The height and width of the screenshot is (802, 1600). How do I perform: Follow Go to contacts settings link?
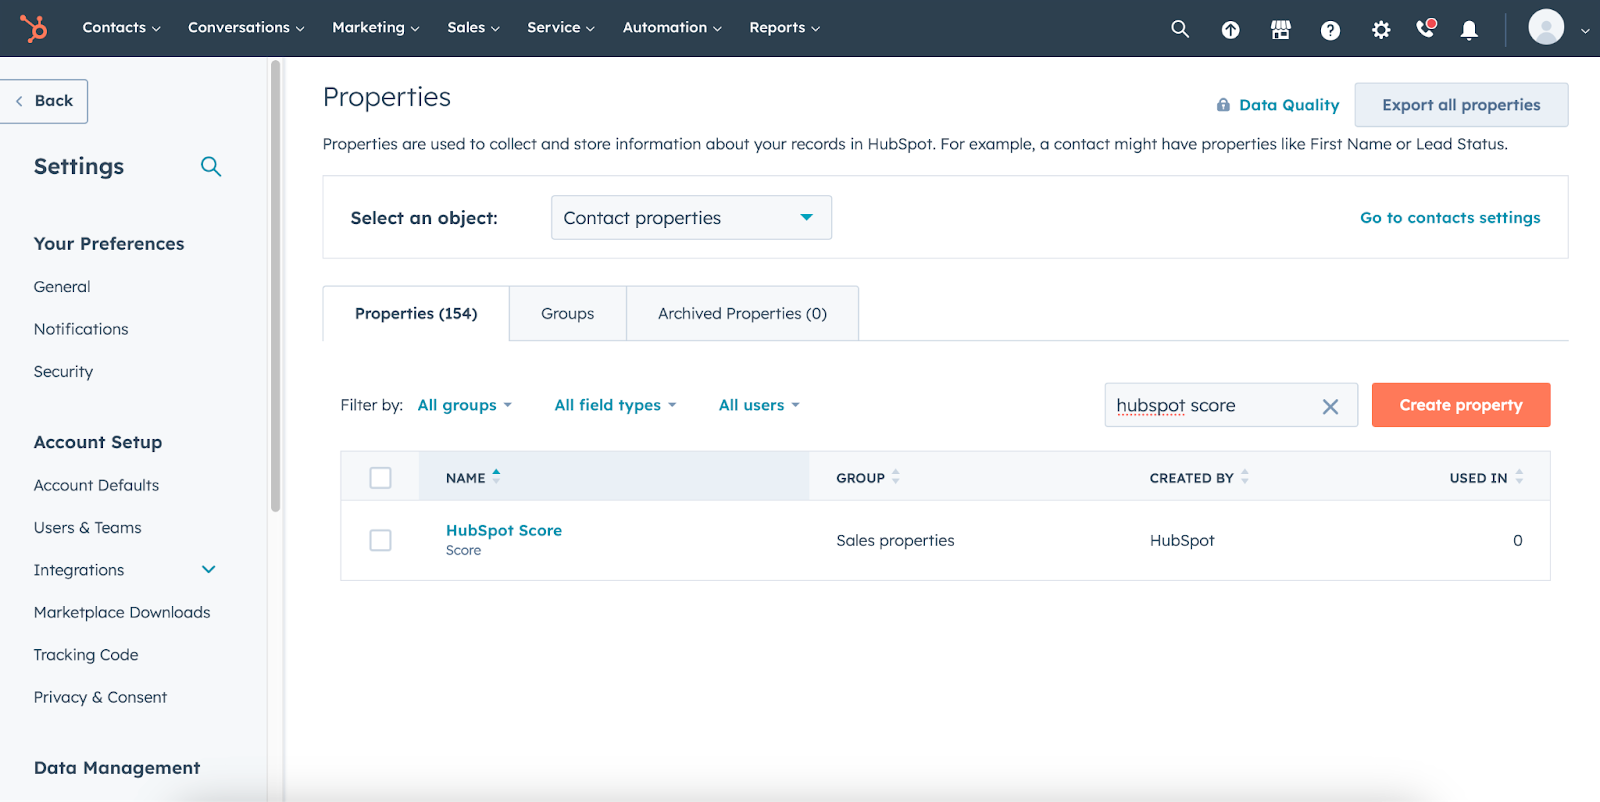coord(1450,218)
